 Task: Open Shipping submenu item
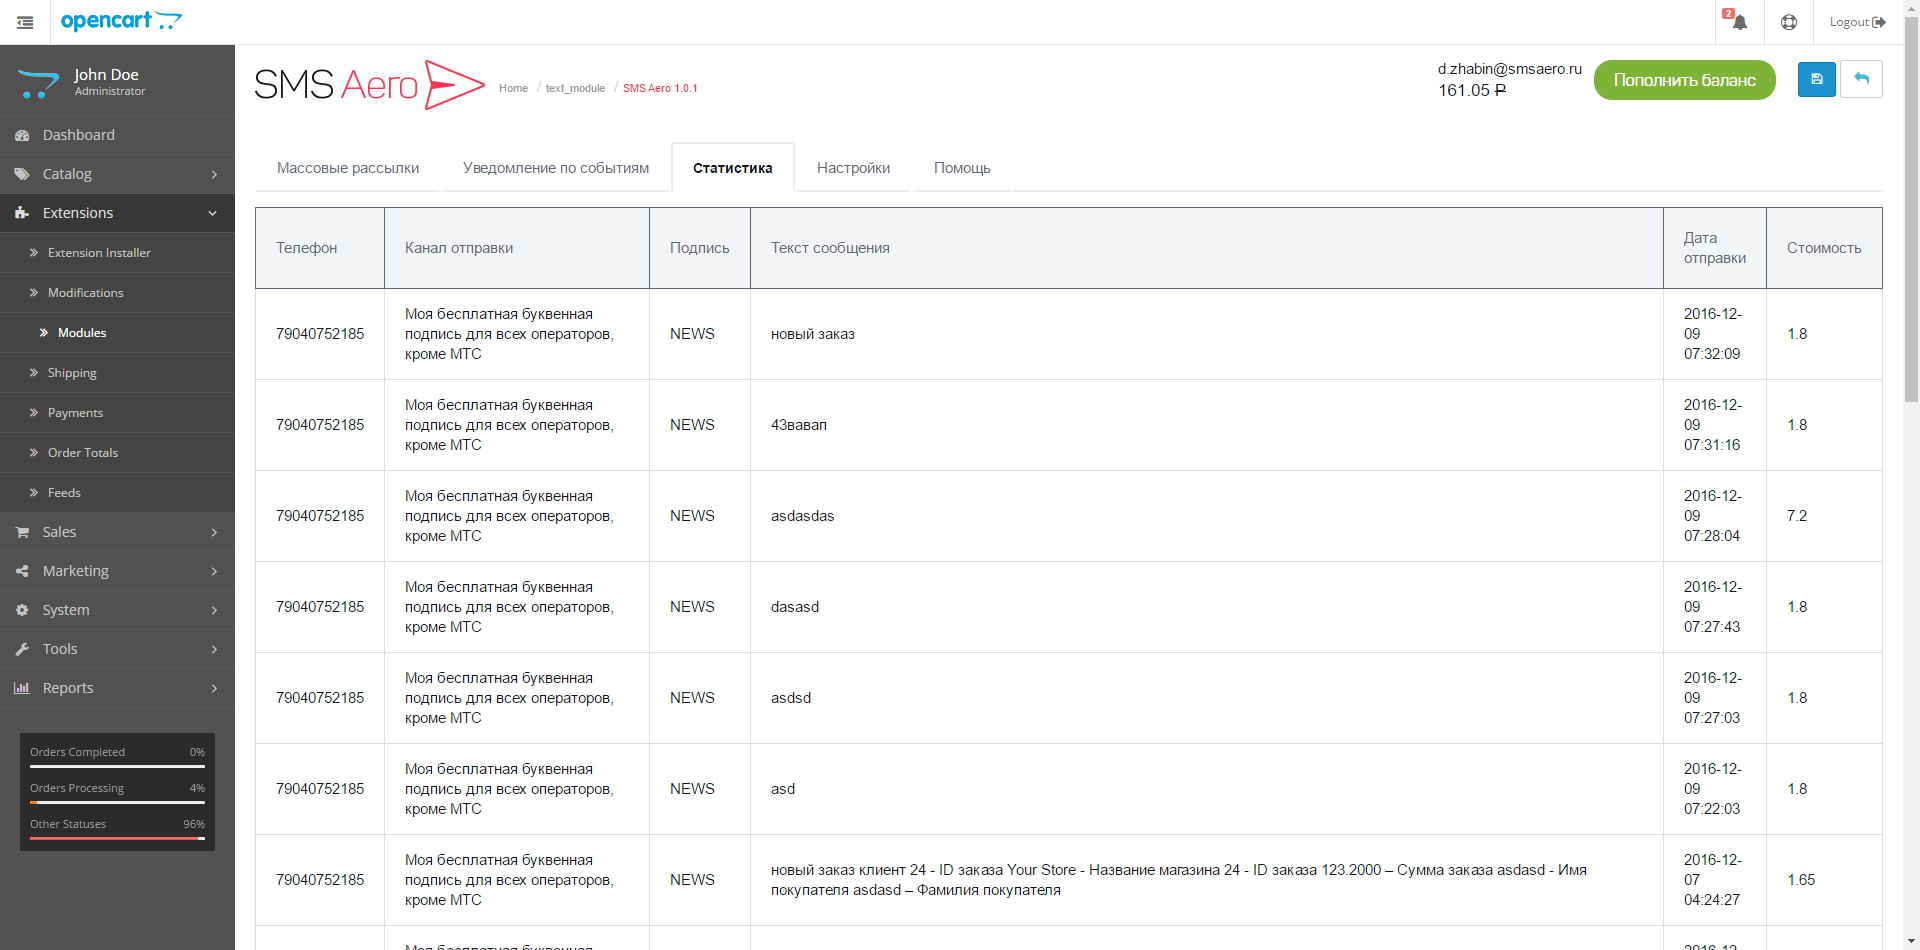pos(117,373)
